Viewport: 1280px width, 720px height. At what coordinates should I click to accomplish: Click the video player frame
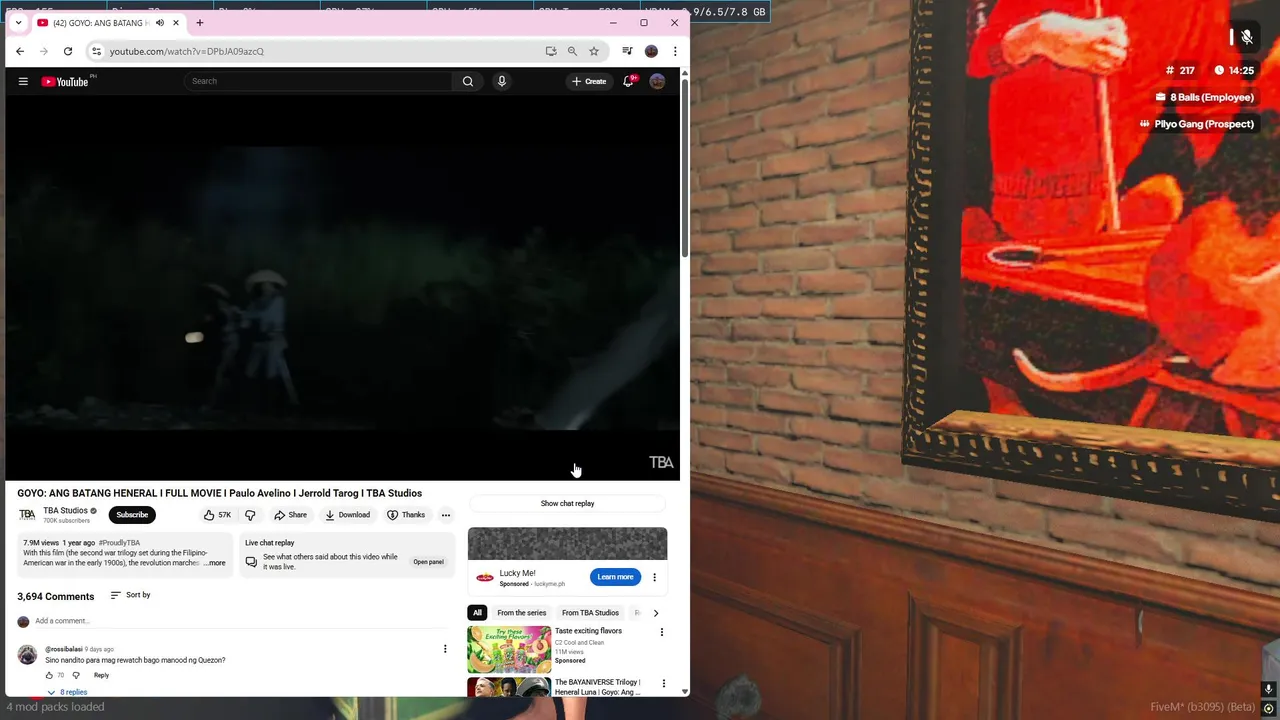pyautogui.click(x=342, y=273)
